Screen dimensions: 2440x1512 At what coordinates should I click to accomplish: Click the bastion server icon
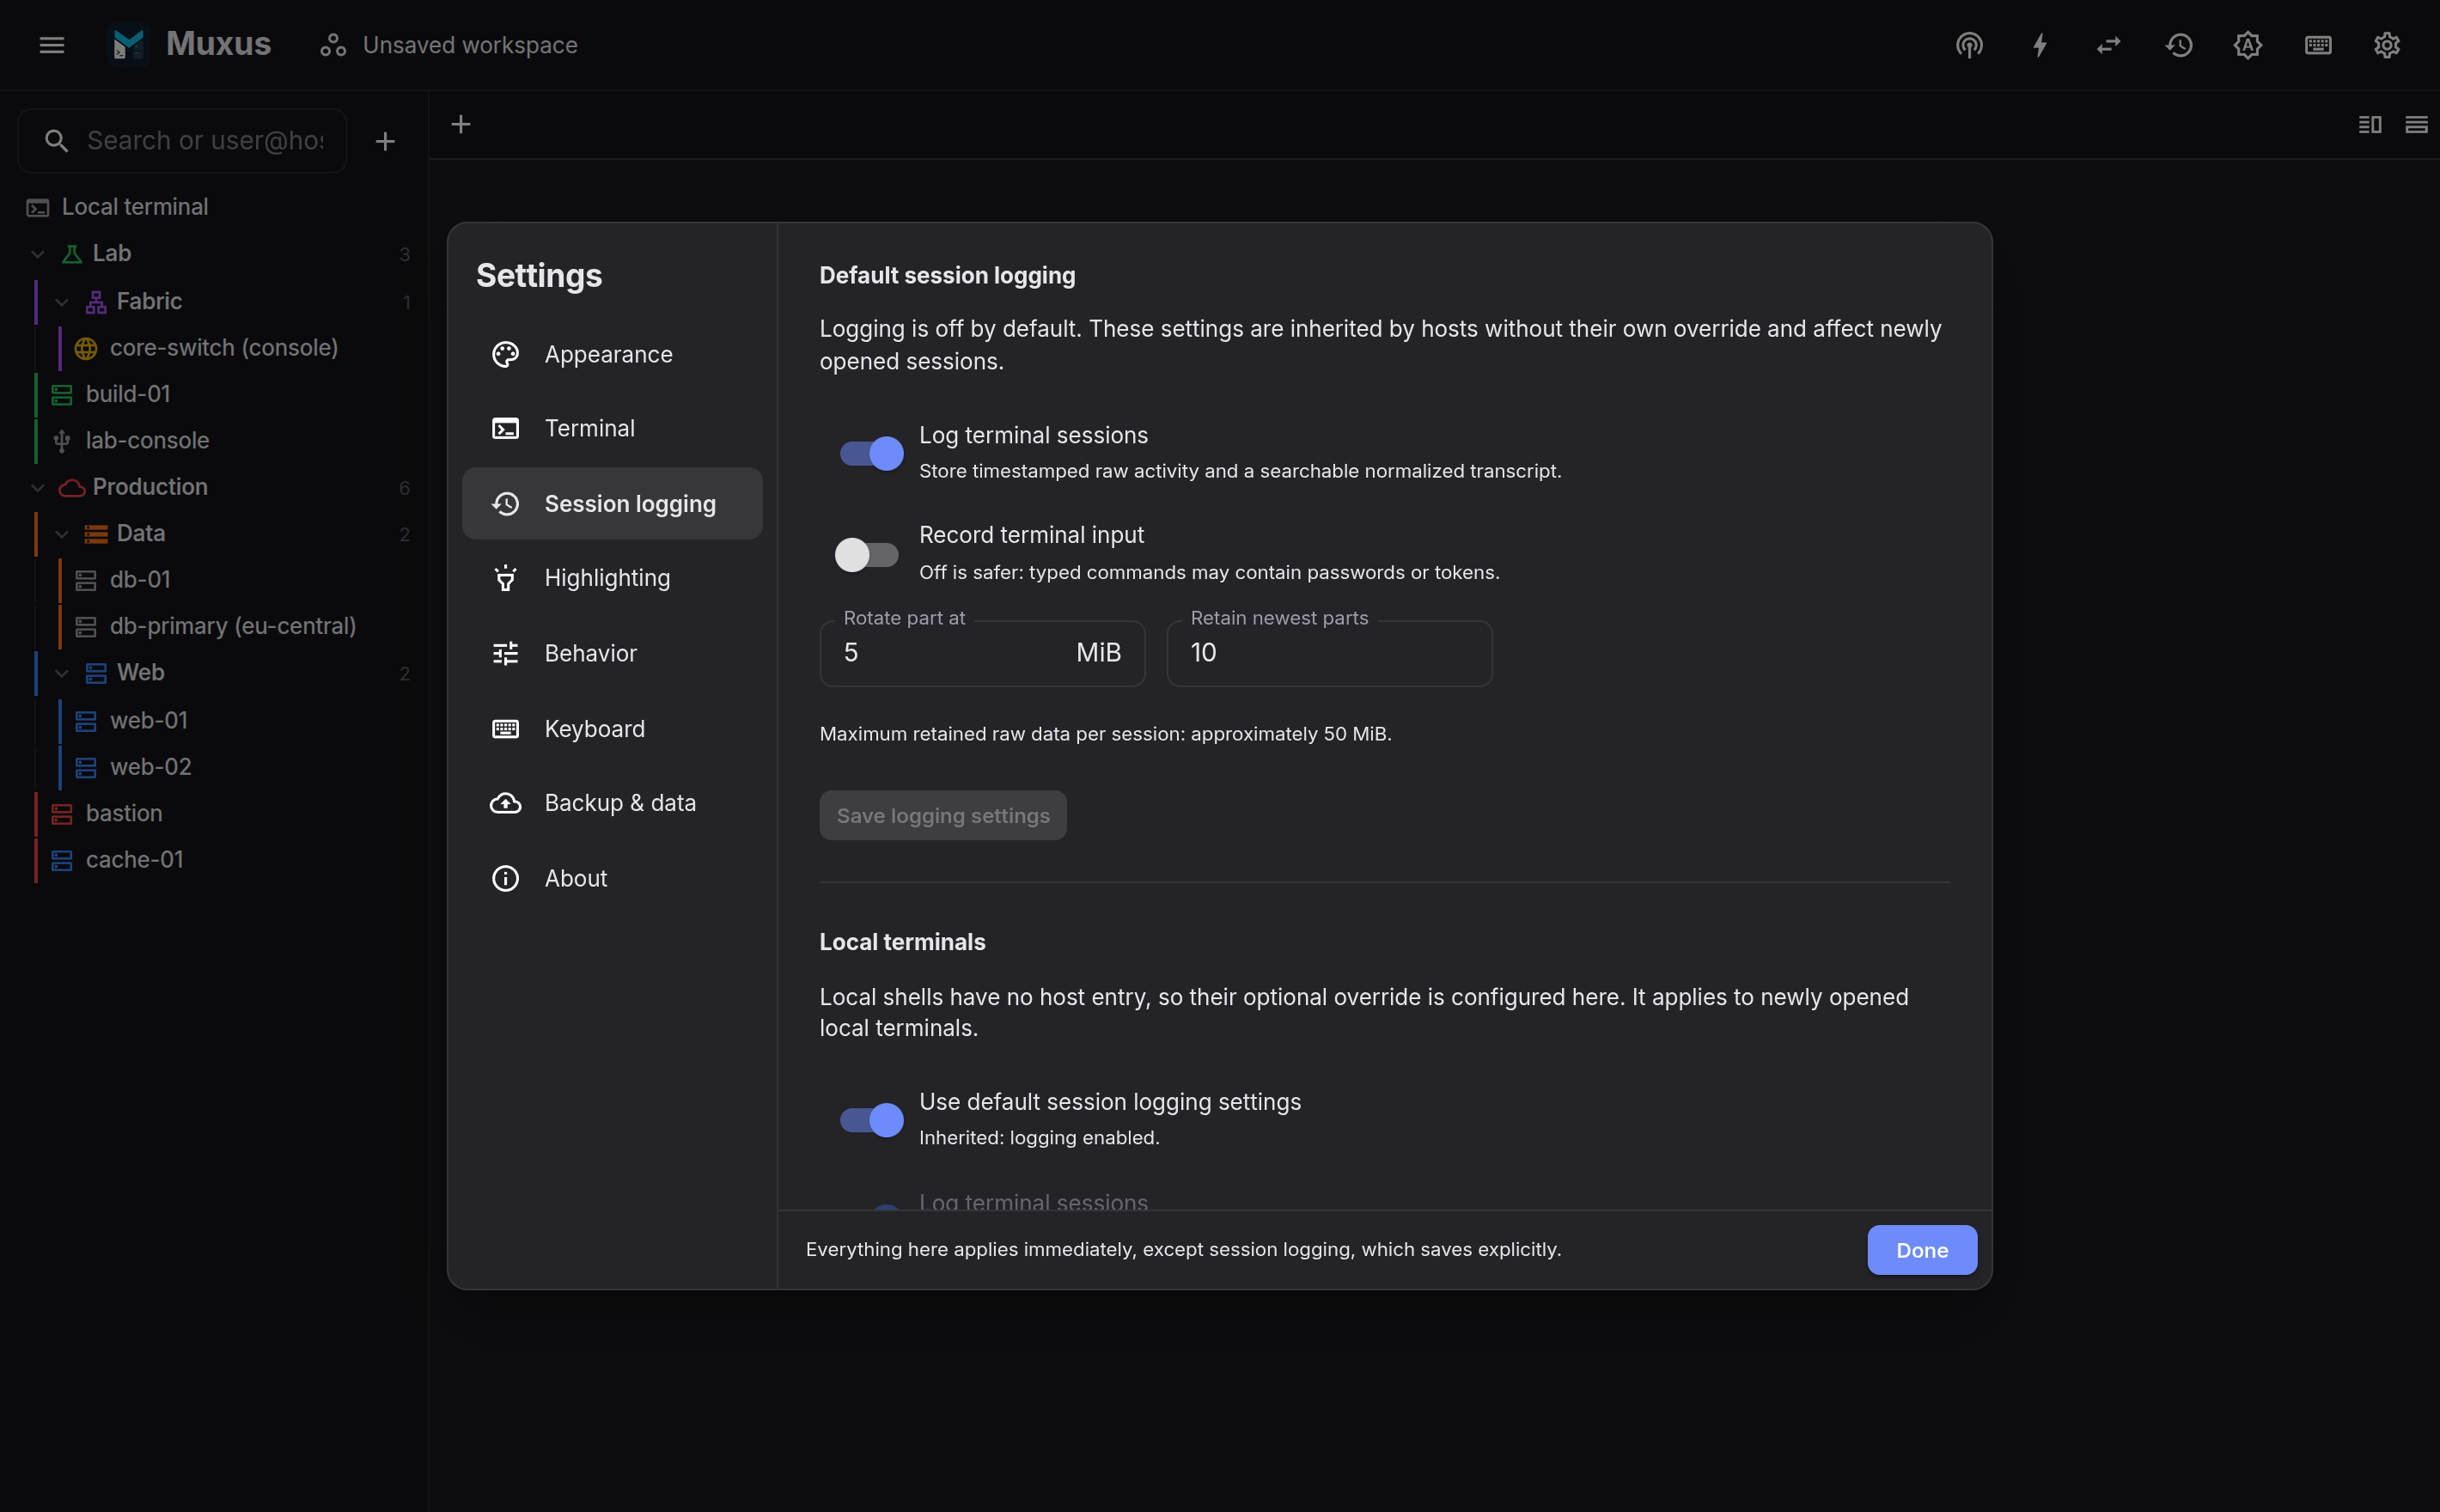(62, 814)
